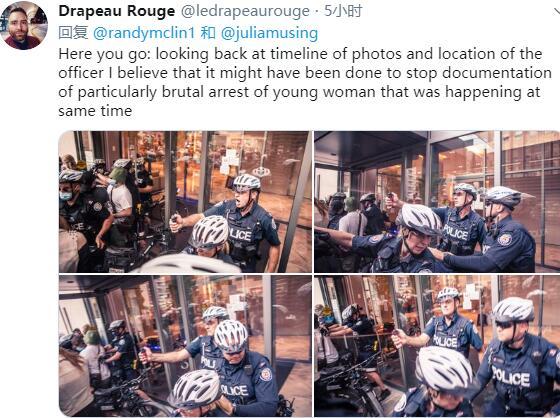The height and width of the screenshot is (418, 560).
Task: Click the 回复 reply label
Action: (x=73, y=33)
